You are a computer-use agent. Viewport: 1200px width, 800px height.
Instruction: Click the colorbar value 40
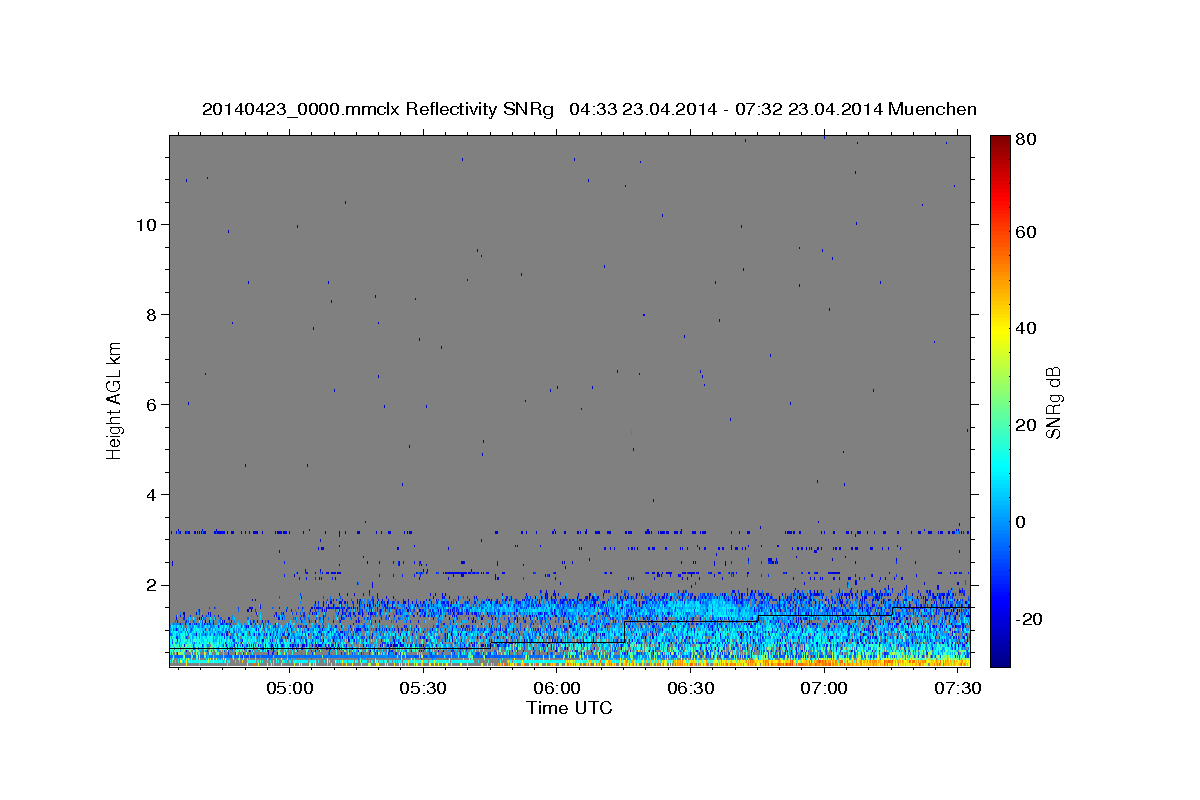(x=1025, y=328)
